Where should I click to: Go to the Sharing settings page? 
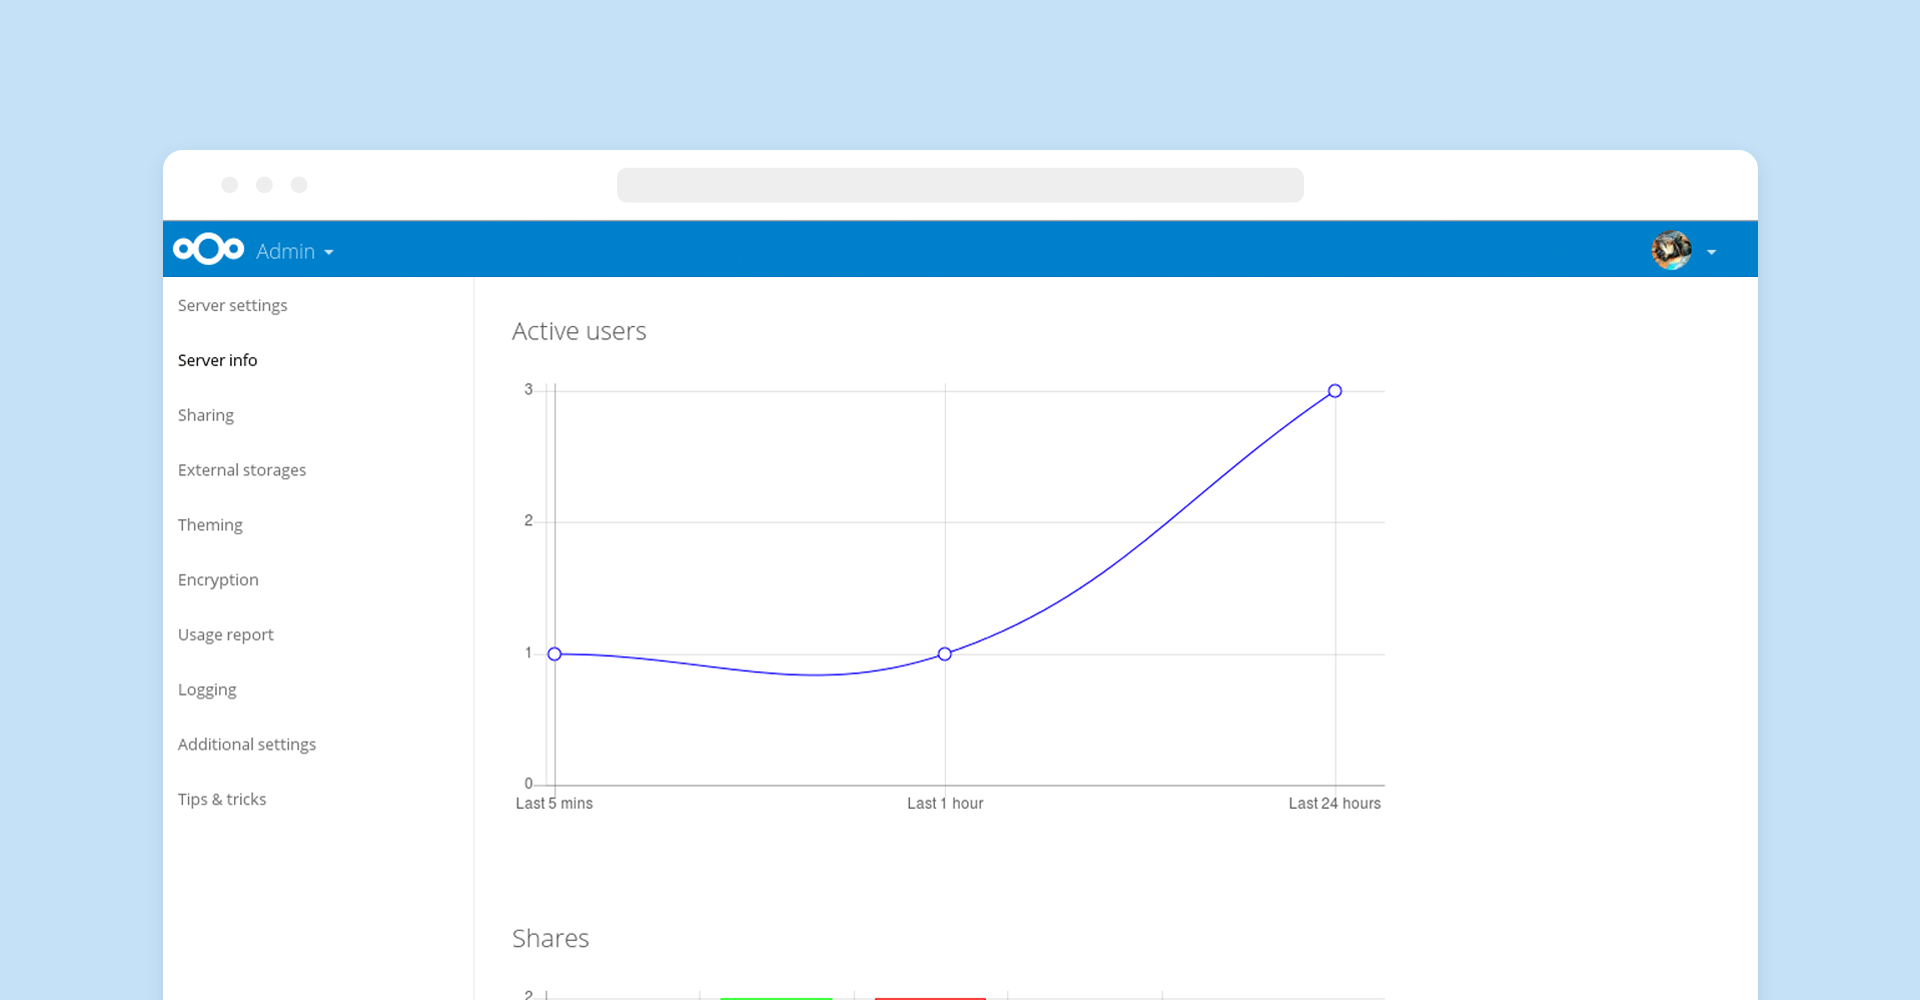point(205,415)
